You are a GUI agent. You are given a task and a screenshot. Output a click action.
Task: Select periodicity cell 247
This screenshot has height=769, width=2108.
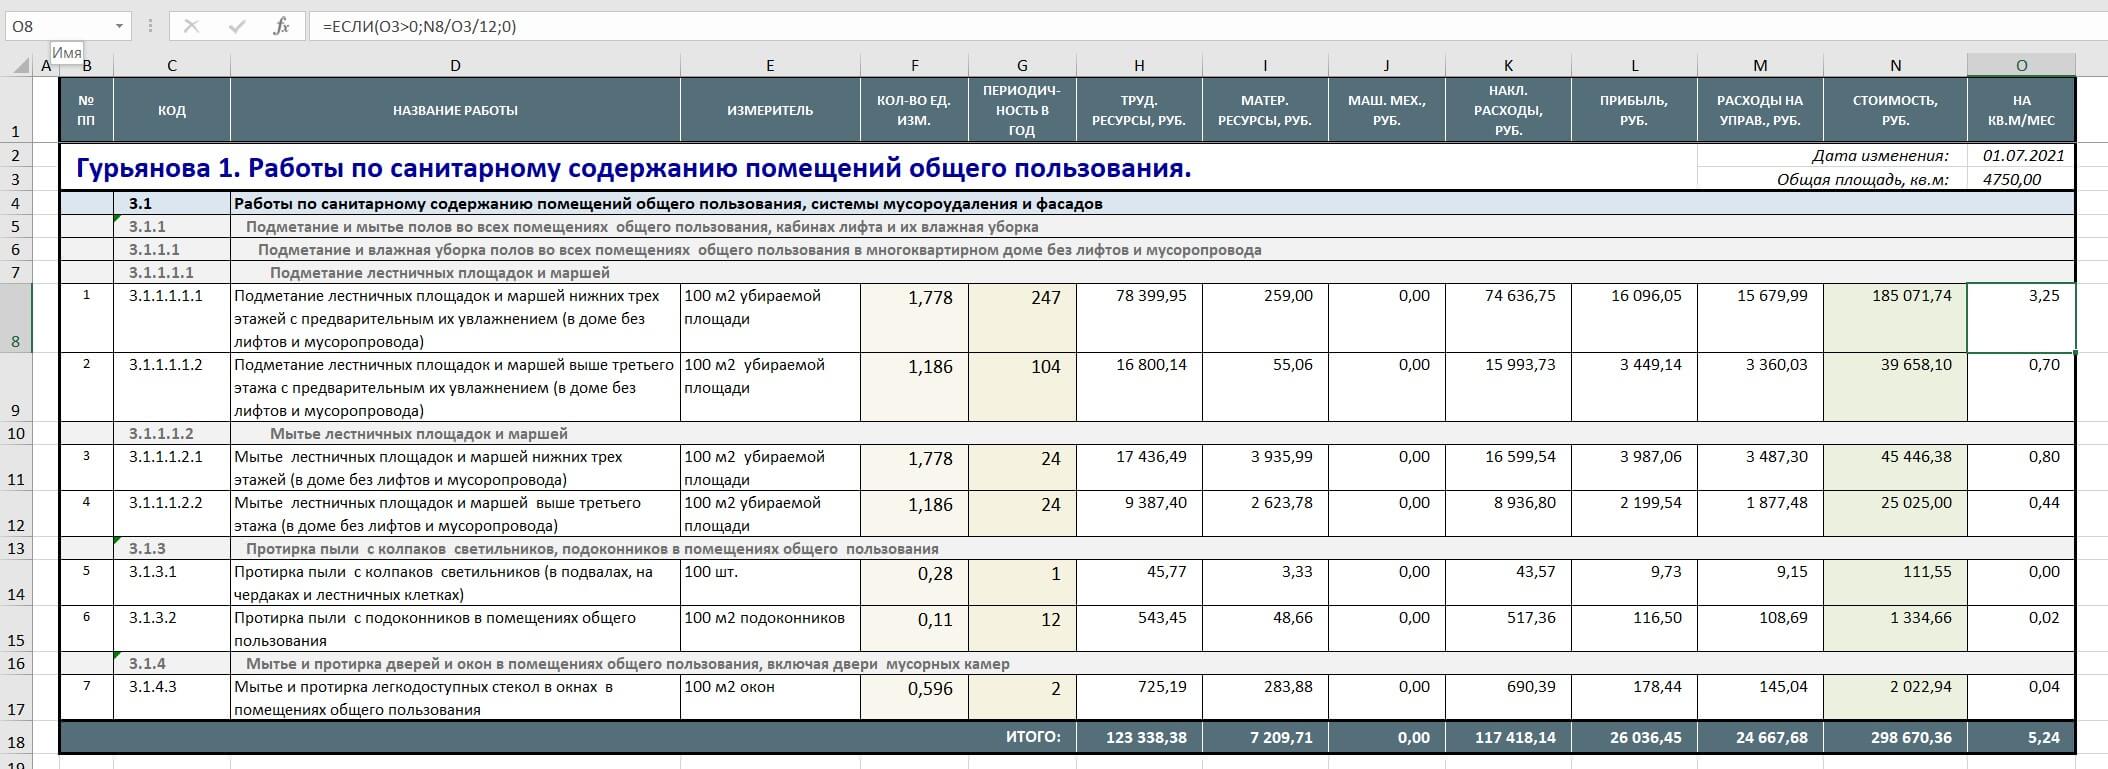click(x=1022, y=318)
